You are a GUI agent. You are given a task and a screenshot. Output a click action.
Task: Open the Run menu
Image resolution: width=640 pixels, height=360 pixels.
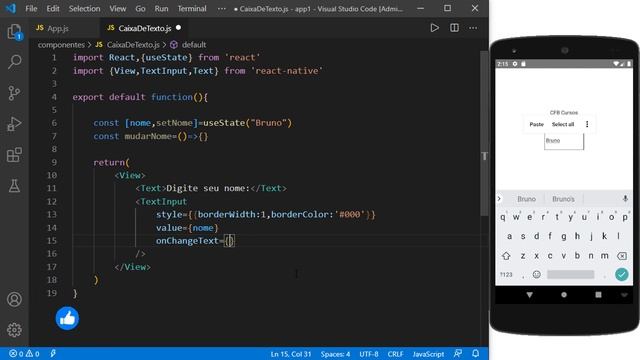(161, 9)
